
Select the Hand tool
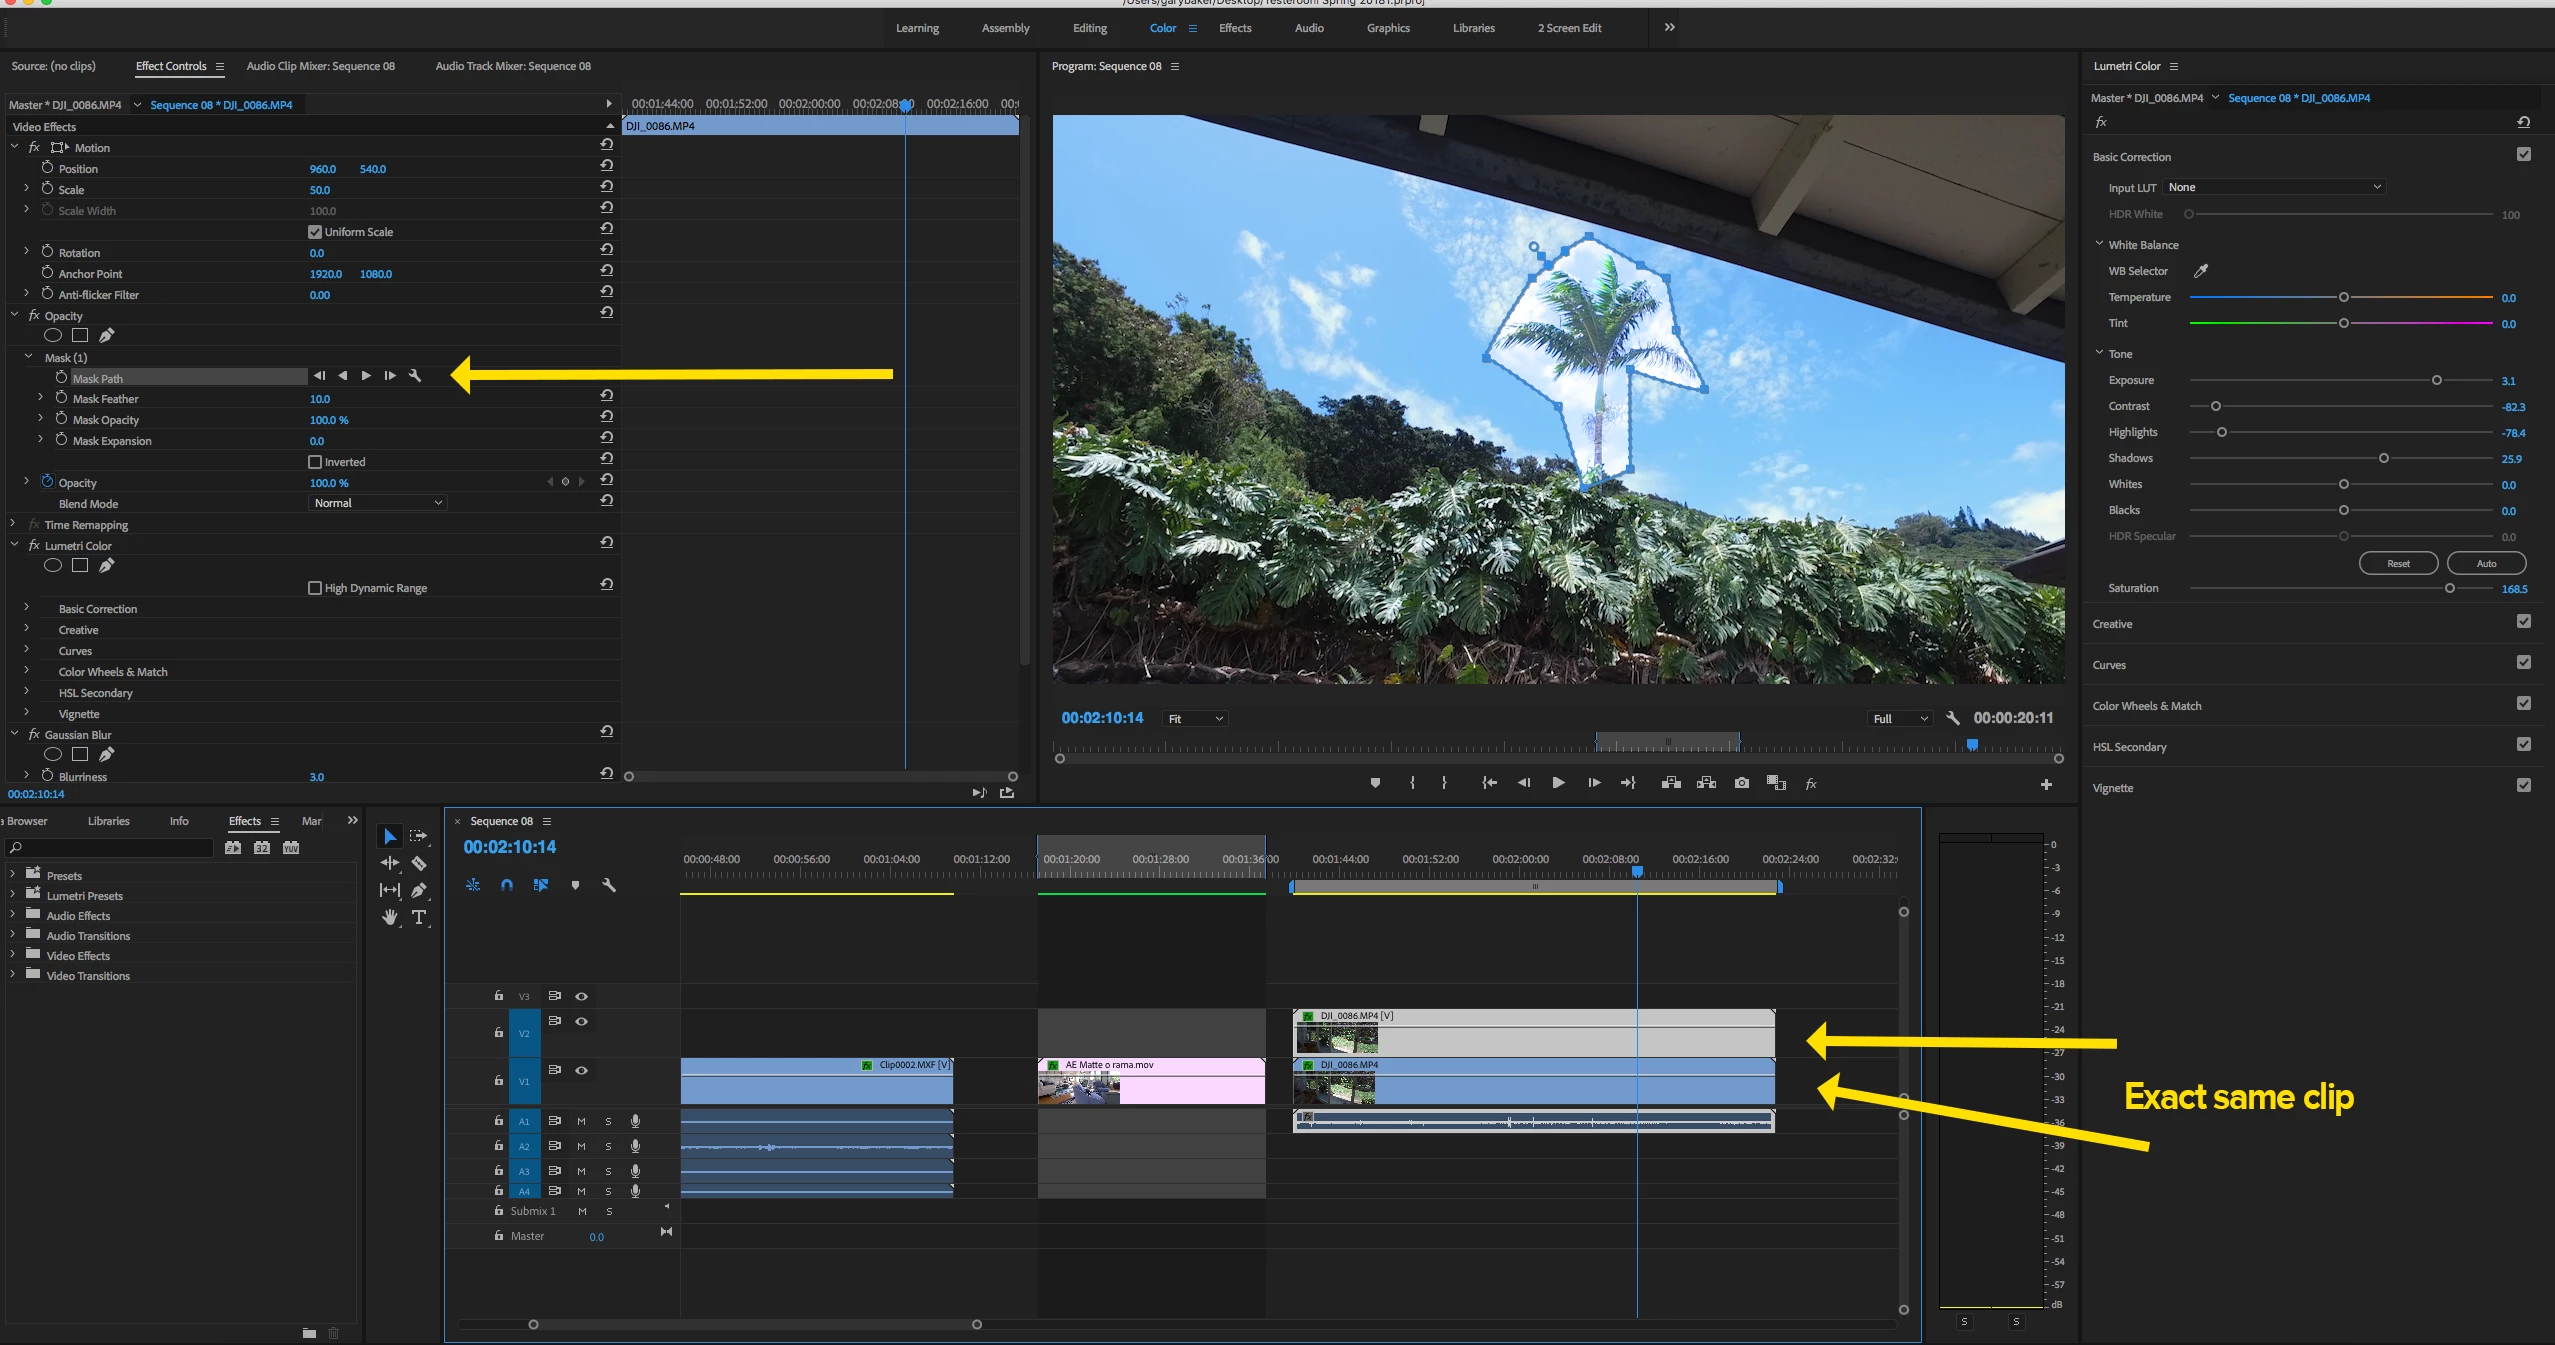point(390,917)
